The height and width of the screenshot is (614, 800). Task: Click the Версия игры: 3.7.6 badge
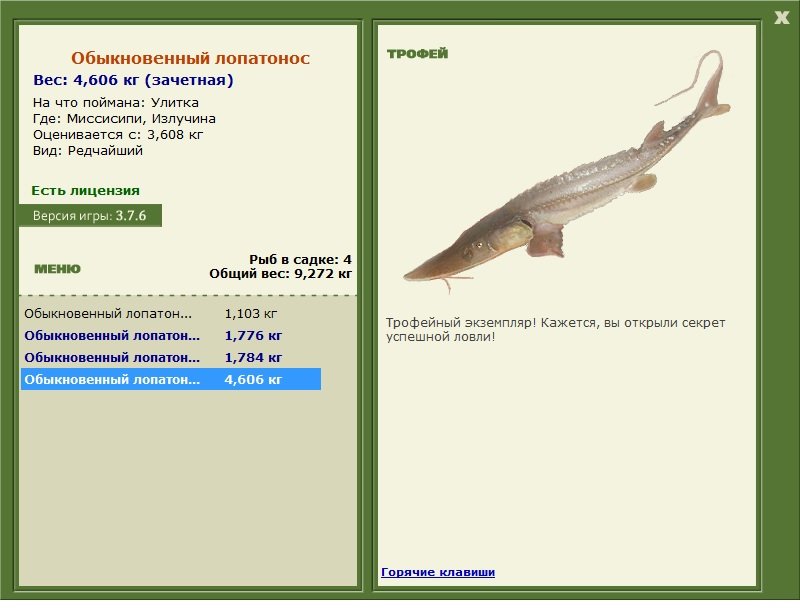[90, 215]
